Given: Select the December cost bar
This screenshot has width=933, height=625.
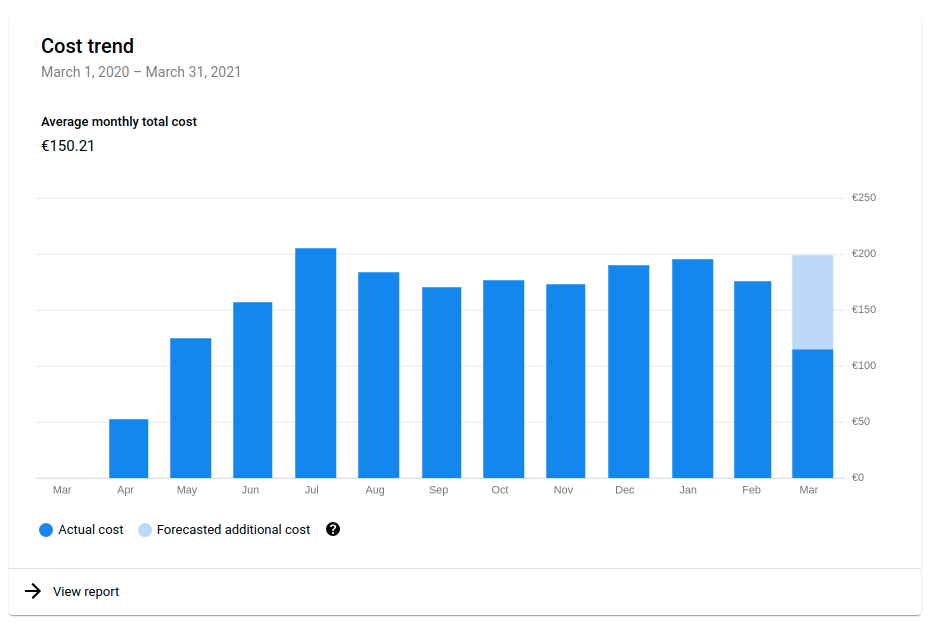Looking at the screenshot, I should [628, 372].
